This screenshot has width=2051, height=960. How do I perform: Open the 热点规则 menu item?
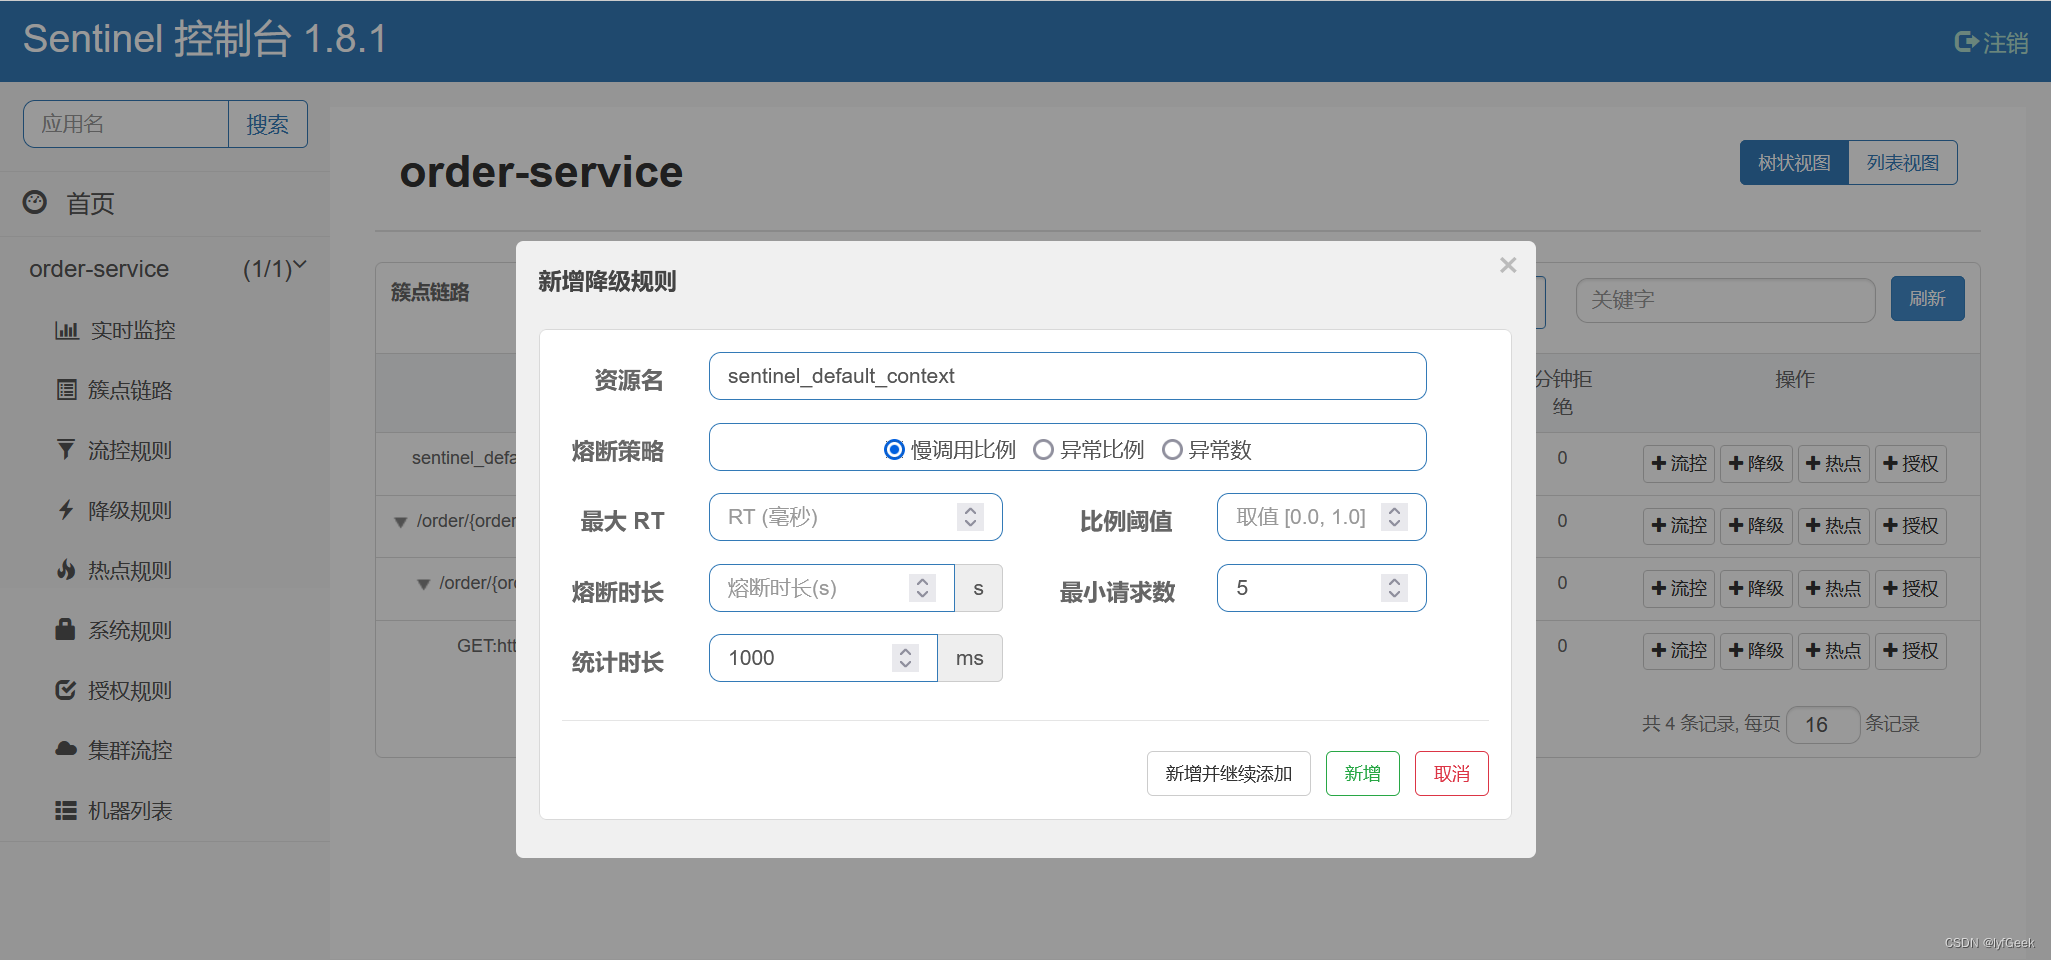click(x=130, y=570)
